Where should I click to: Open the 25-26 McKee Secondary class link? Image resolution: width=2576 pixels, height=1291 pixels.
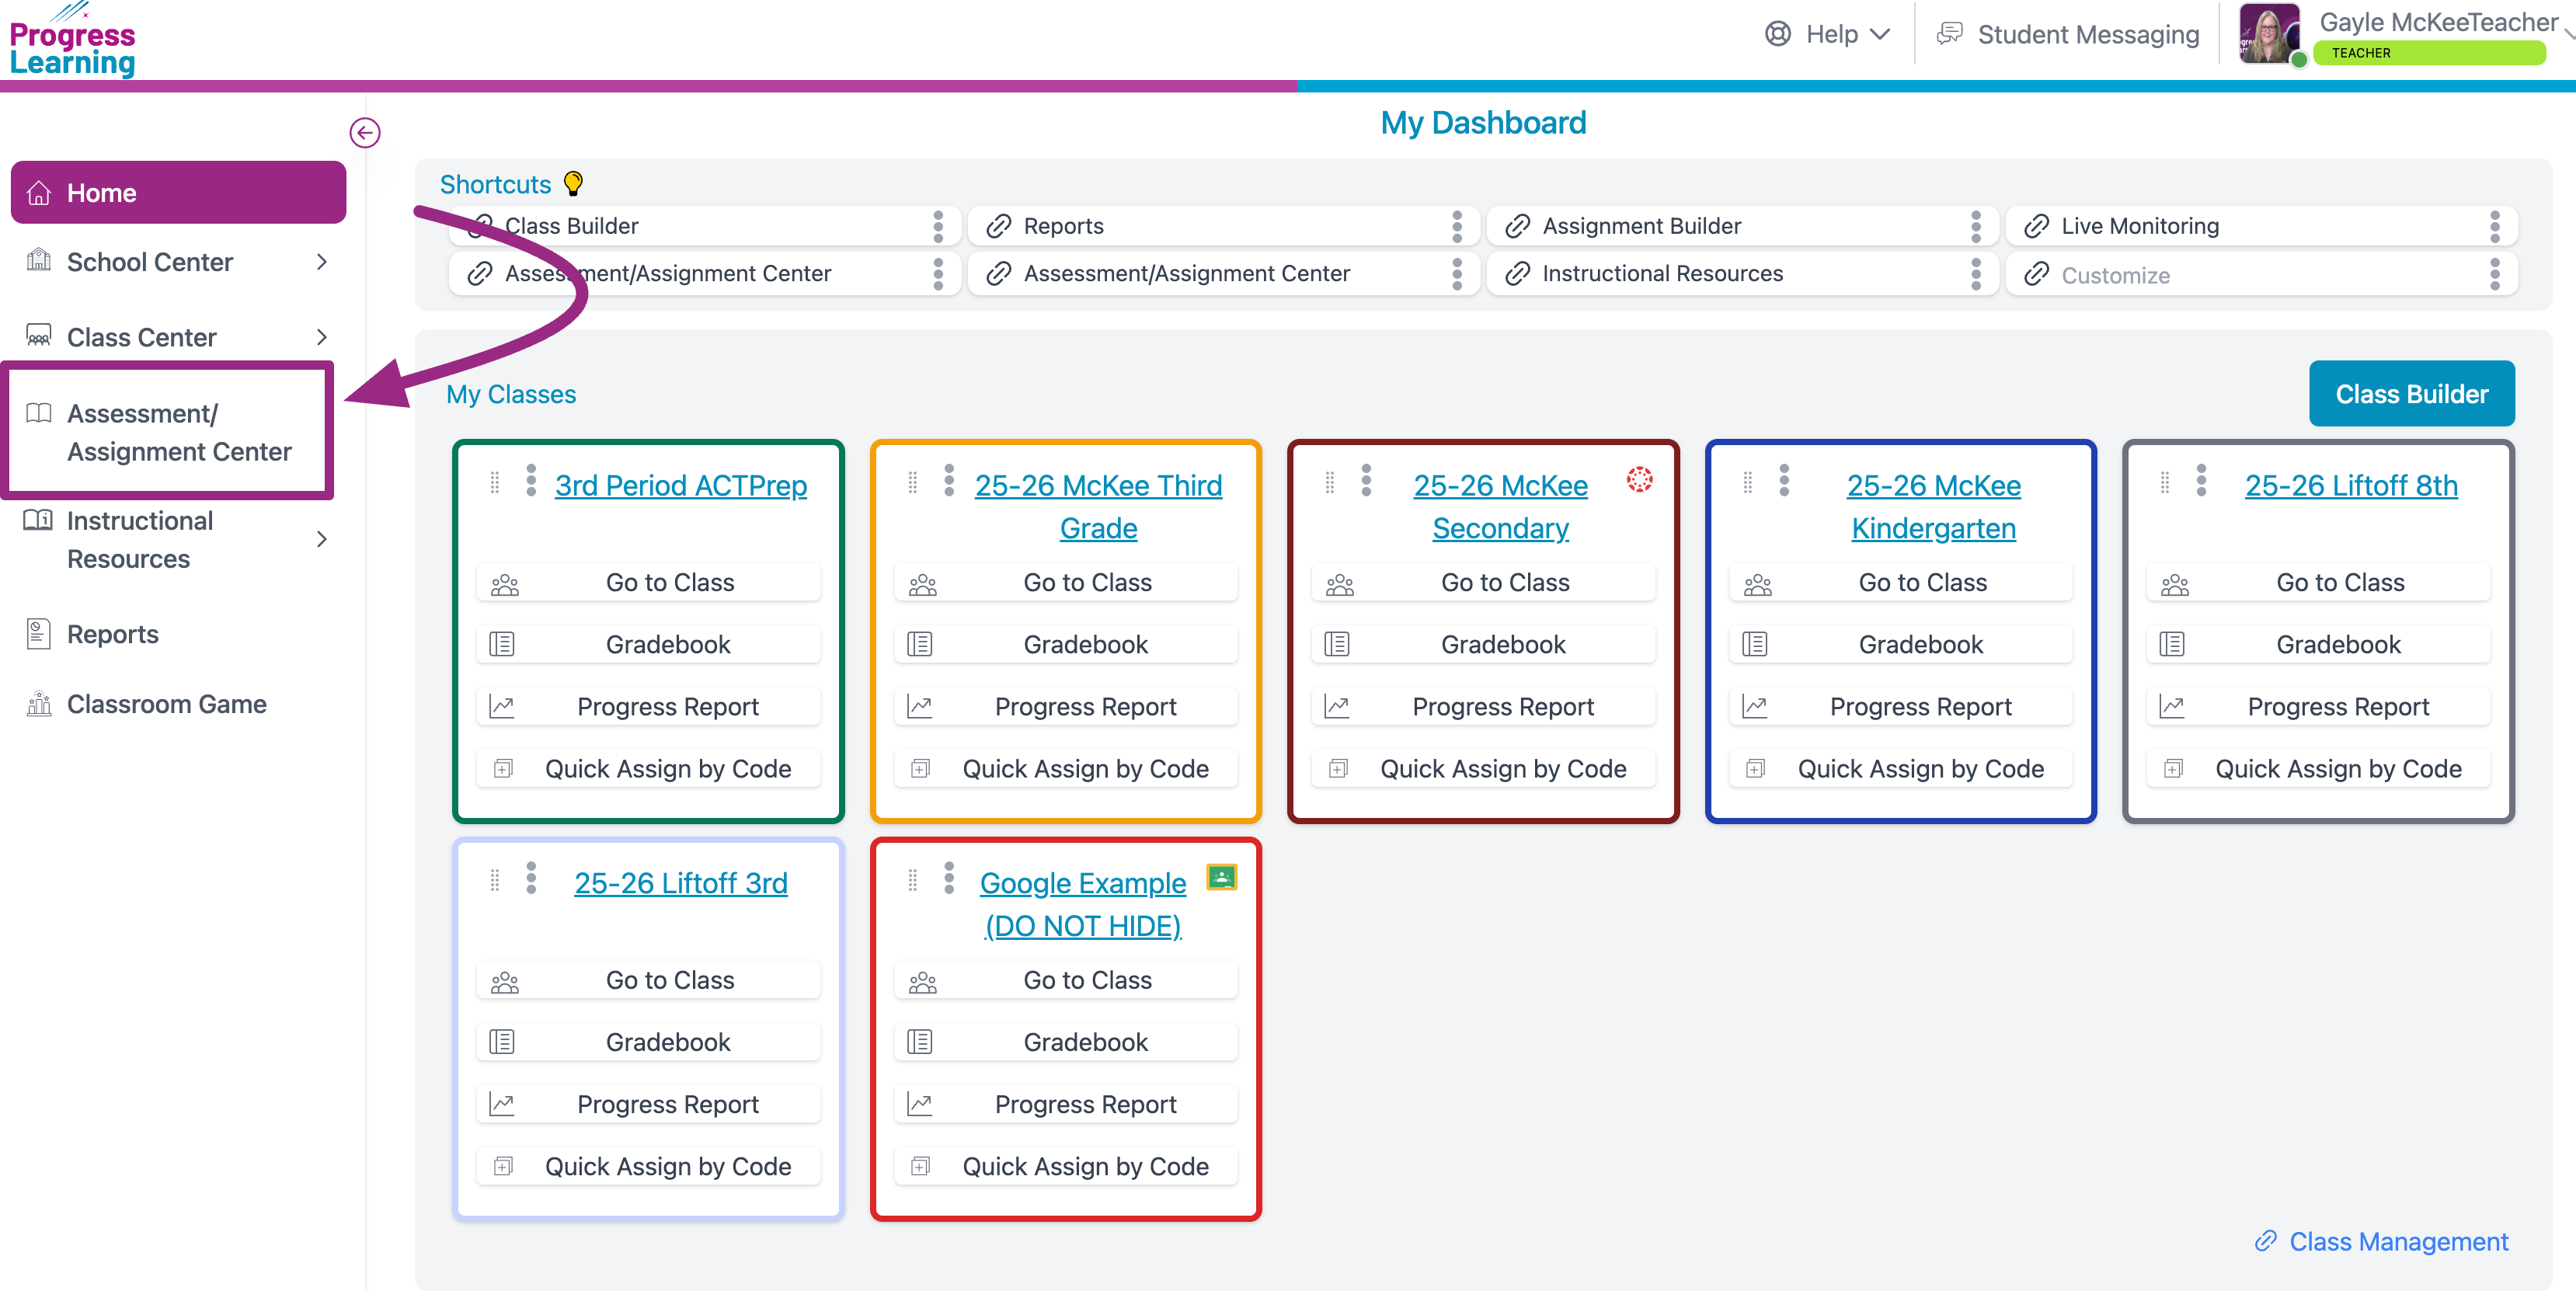[x=1500, y=506]
